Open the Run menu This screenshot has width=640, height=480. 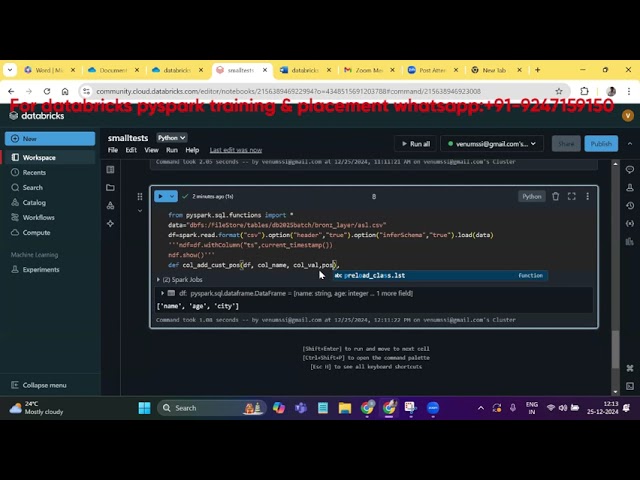[172, 150]
